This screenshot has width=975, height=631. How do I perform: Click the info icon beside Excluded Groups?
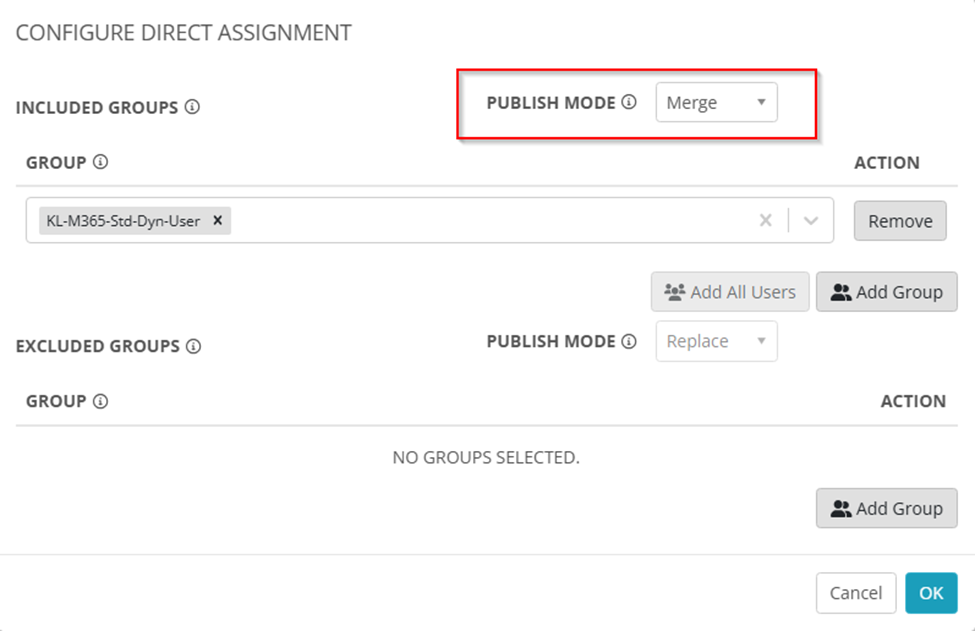coord(194,346)
